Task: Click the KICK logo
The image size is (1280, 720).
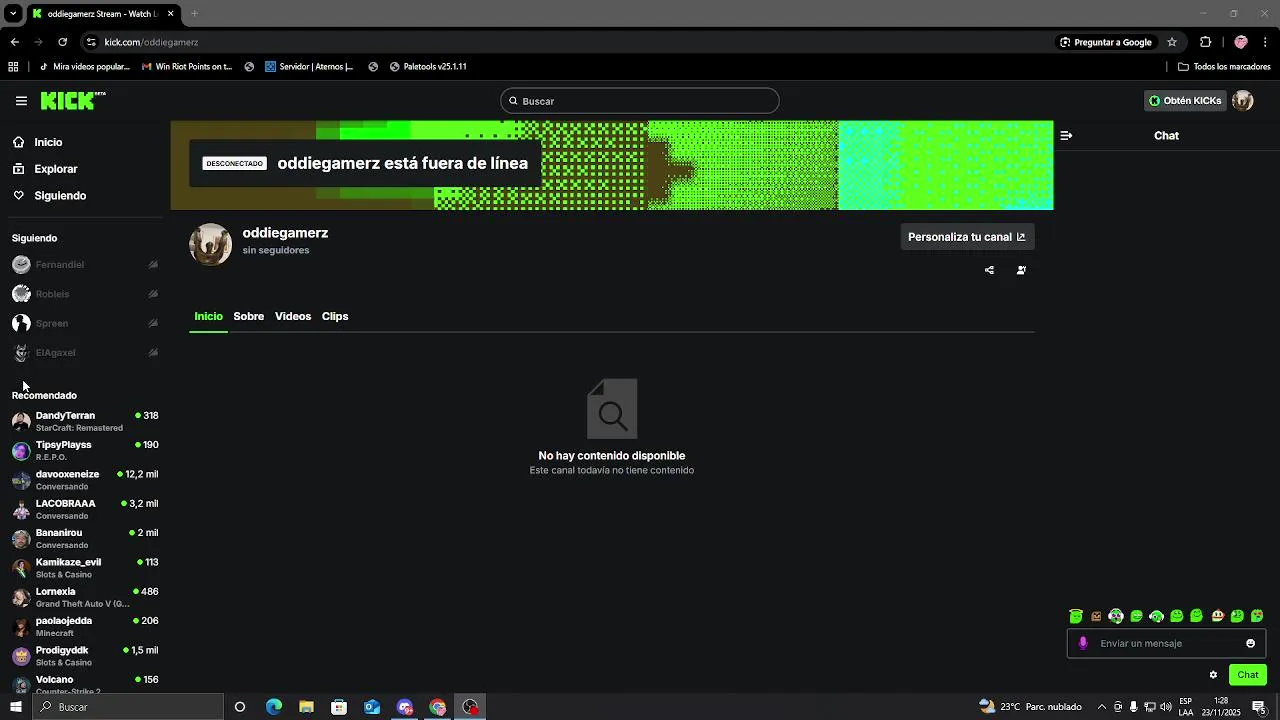Action: click(72, 101)
